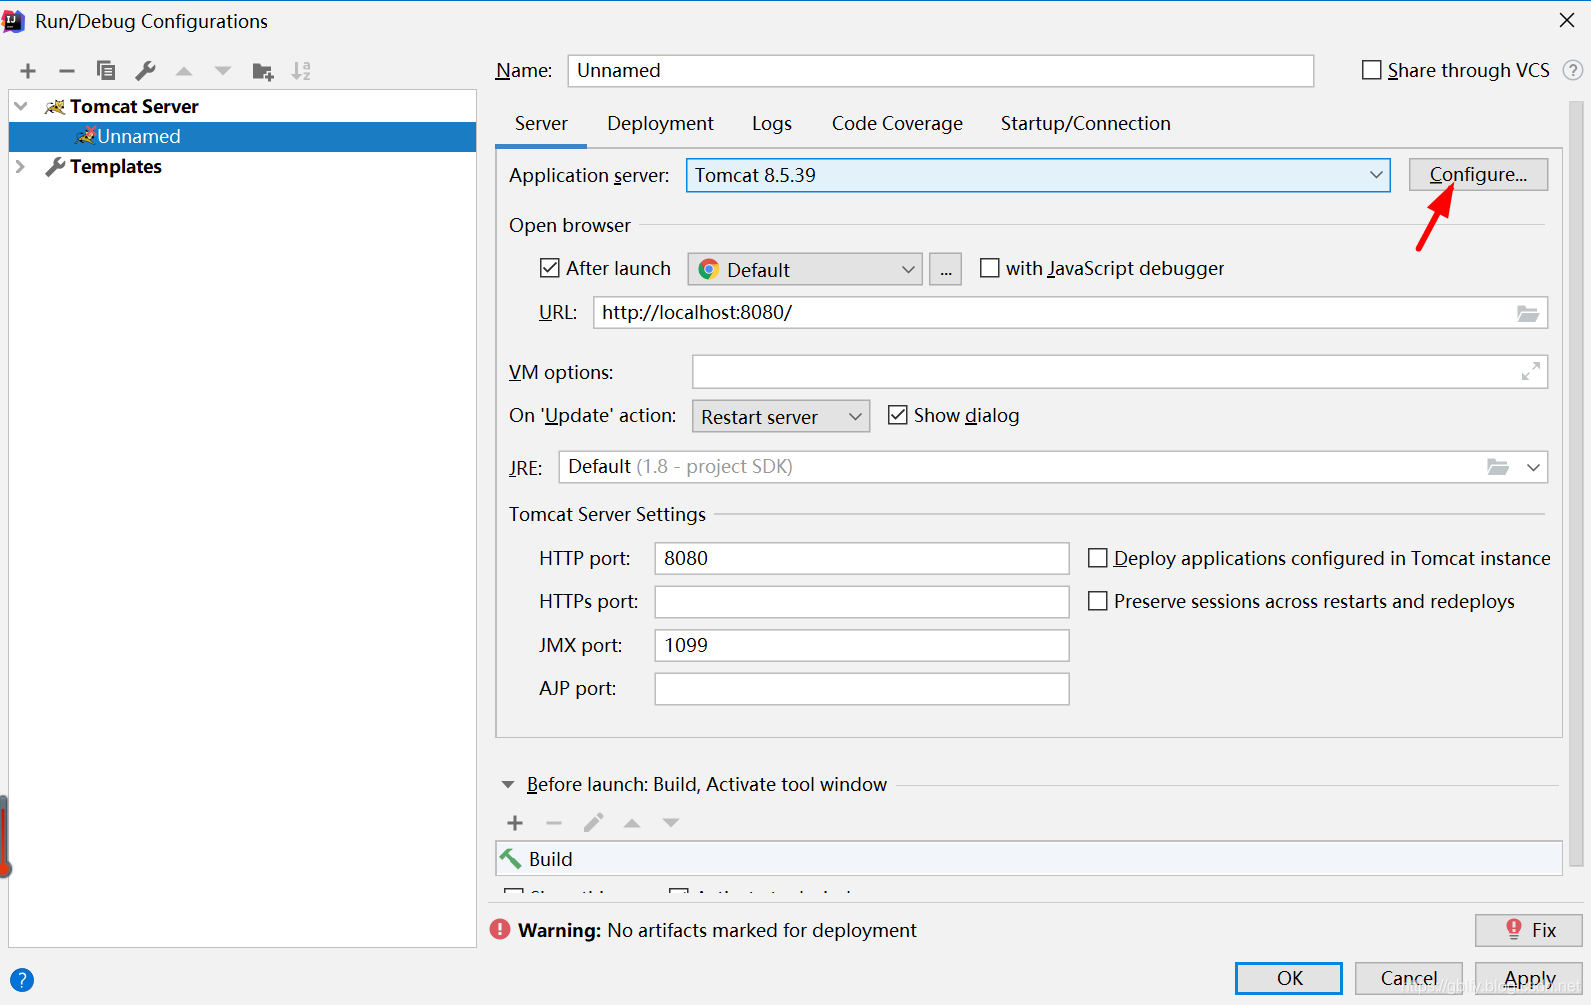
Task: Add a Before launch task with the plus icon
Action: [515, 823]
